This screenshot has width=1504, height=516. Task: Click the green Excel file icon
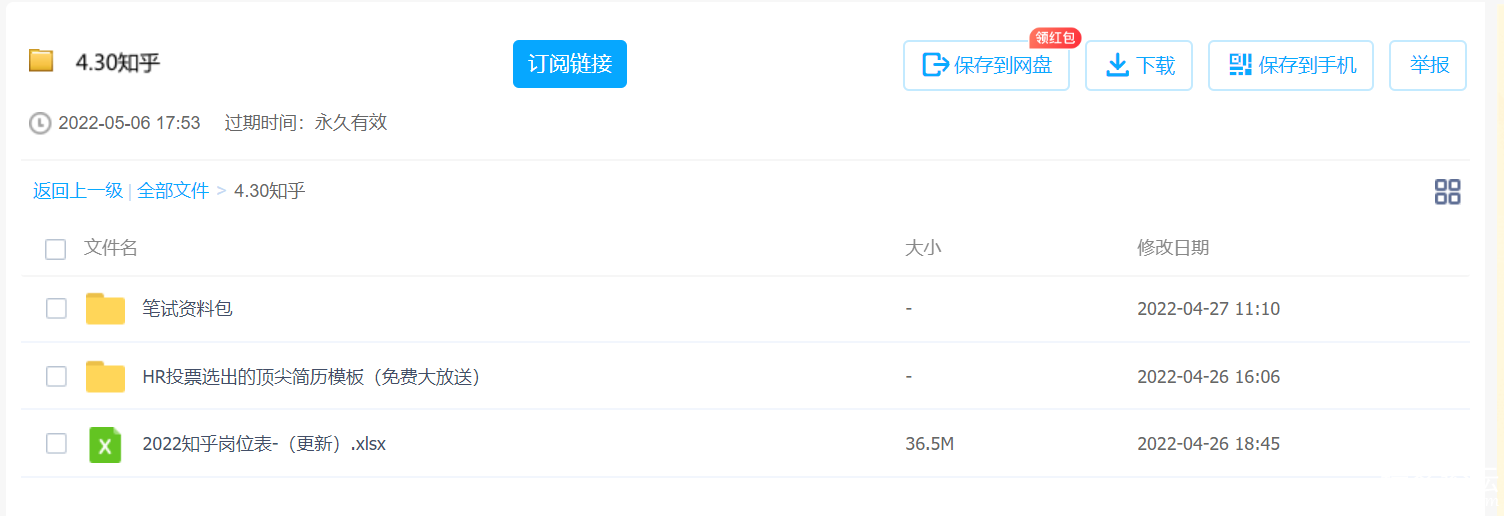tap(105, 444)
